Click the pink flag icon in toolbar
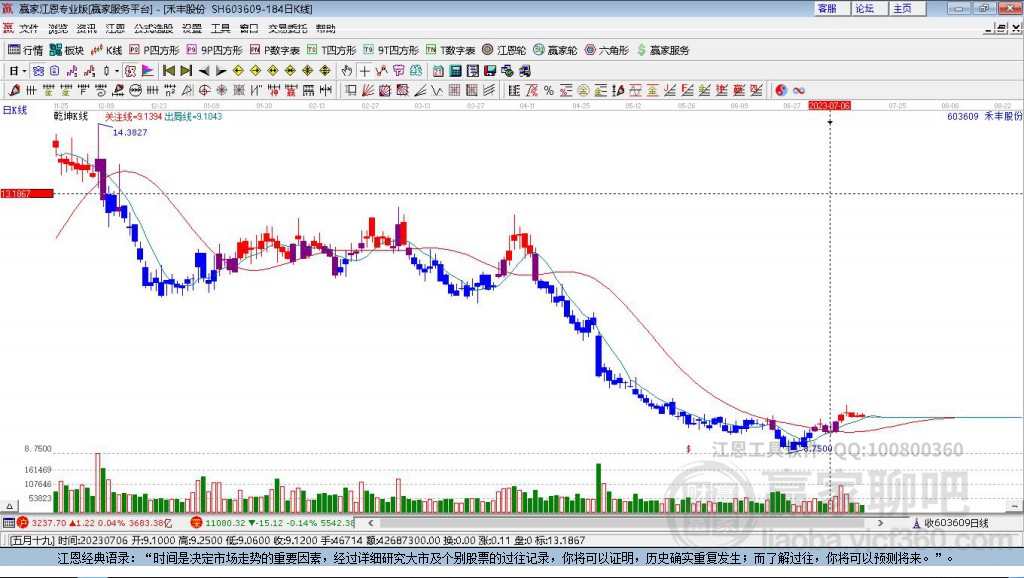The image size is (1024, 578). point(148,71)
